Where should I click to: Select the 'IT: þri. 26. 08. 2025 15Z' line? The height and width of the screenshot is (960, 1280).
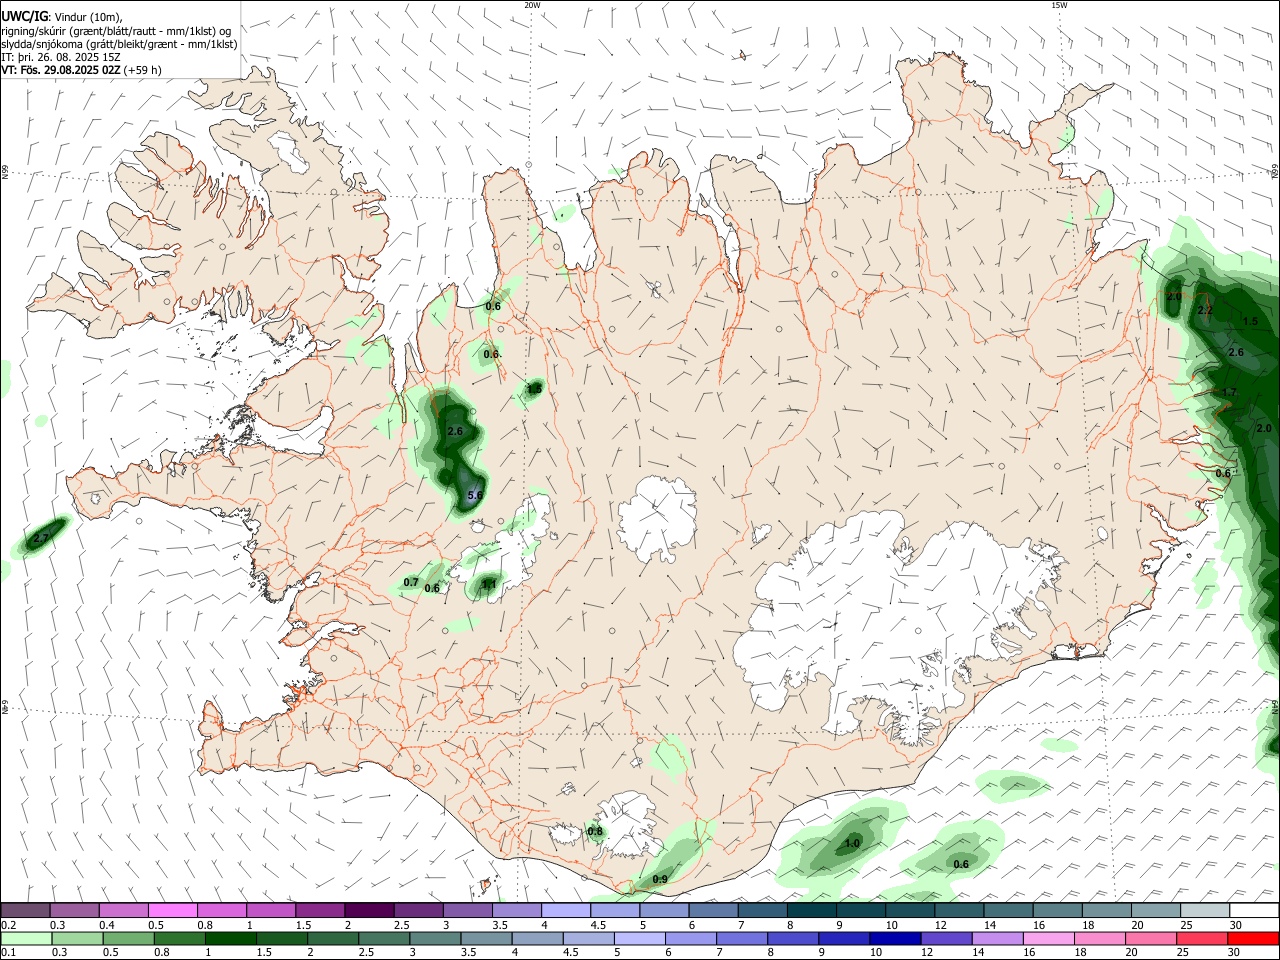(x=60, y=57)
